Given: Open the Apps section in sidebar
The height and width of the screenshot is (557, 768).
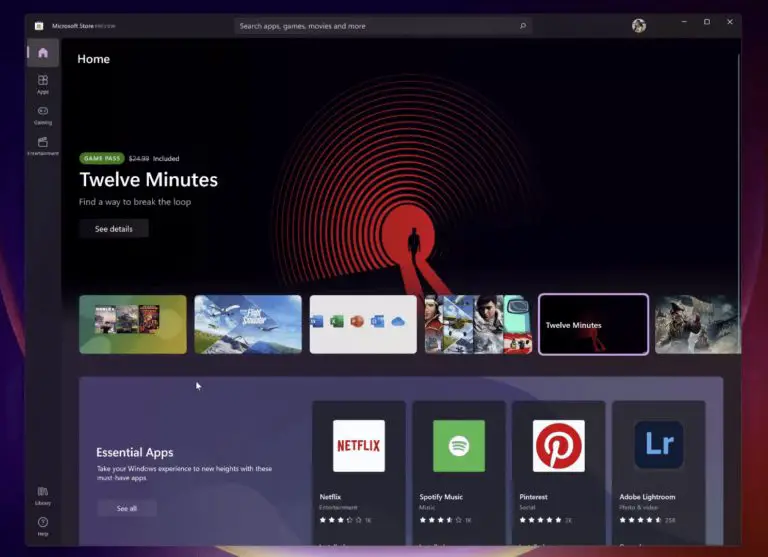Looking at the screenshot, I should 43,84.
